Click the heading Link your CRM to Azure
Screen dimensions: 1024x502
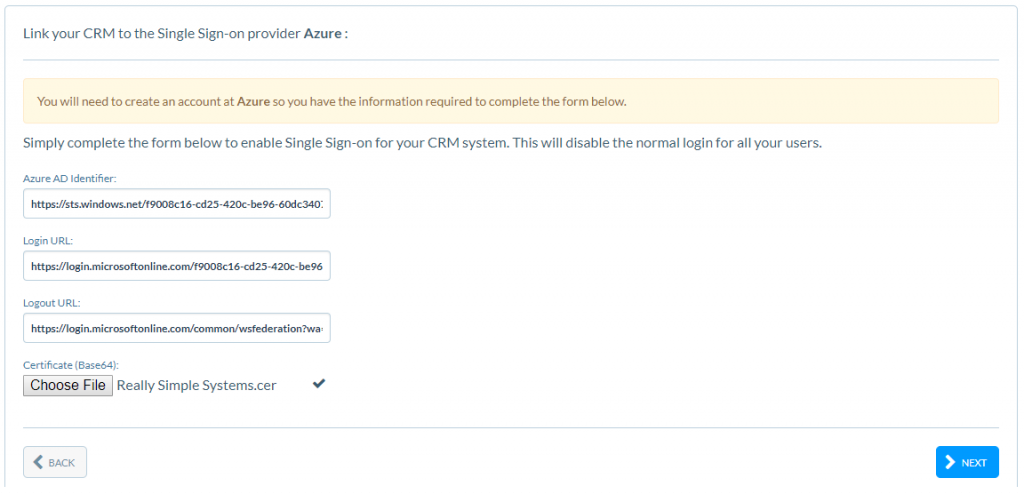point(185,33)
